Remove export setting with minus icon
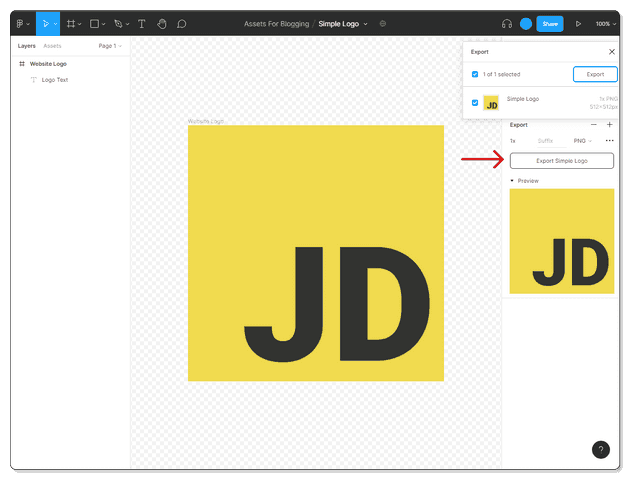The image size is (630, 480). pos(593,125)
